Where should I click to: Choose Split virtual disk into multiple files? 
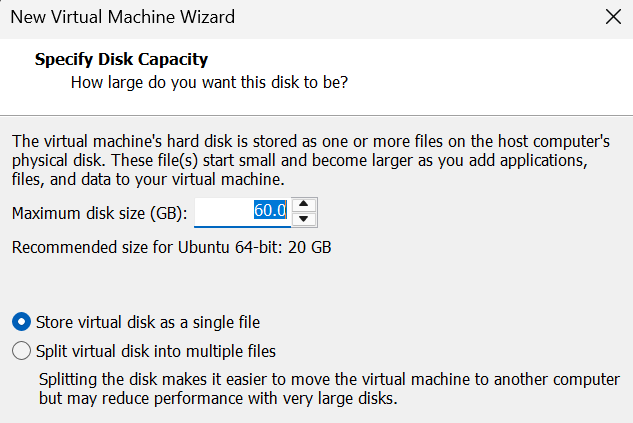pyautogui.click(x=21, y=351)
